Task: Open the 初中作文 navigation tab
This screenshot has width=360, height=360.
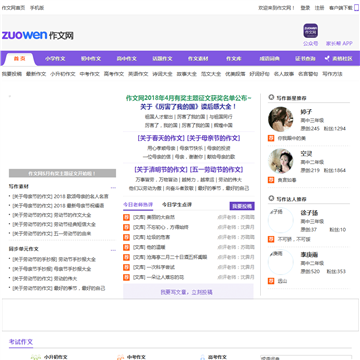Action: click(x=91, y=59)
